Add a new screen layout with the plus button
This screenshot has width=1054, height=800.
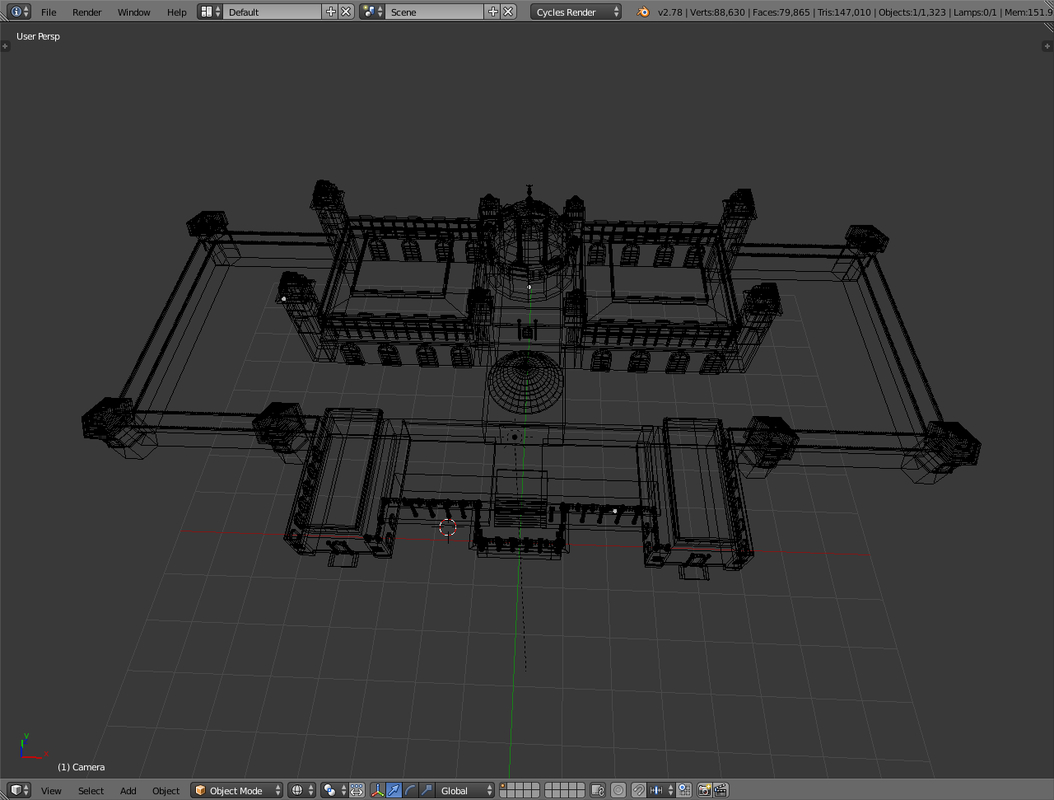(330, 12)
